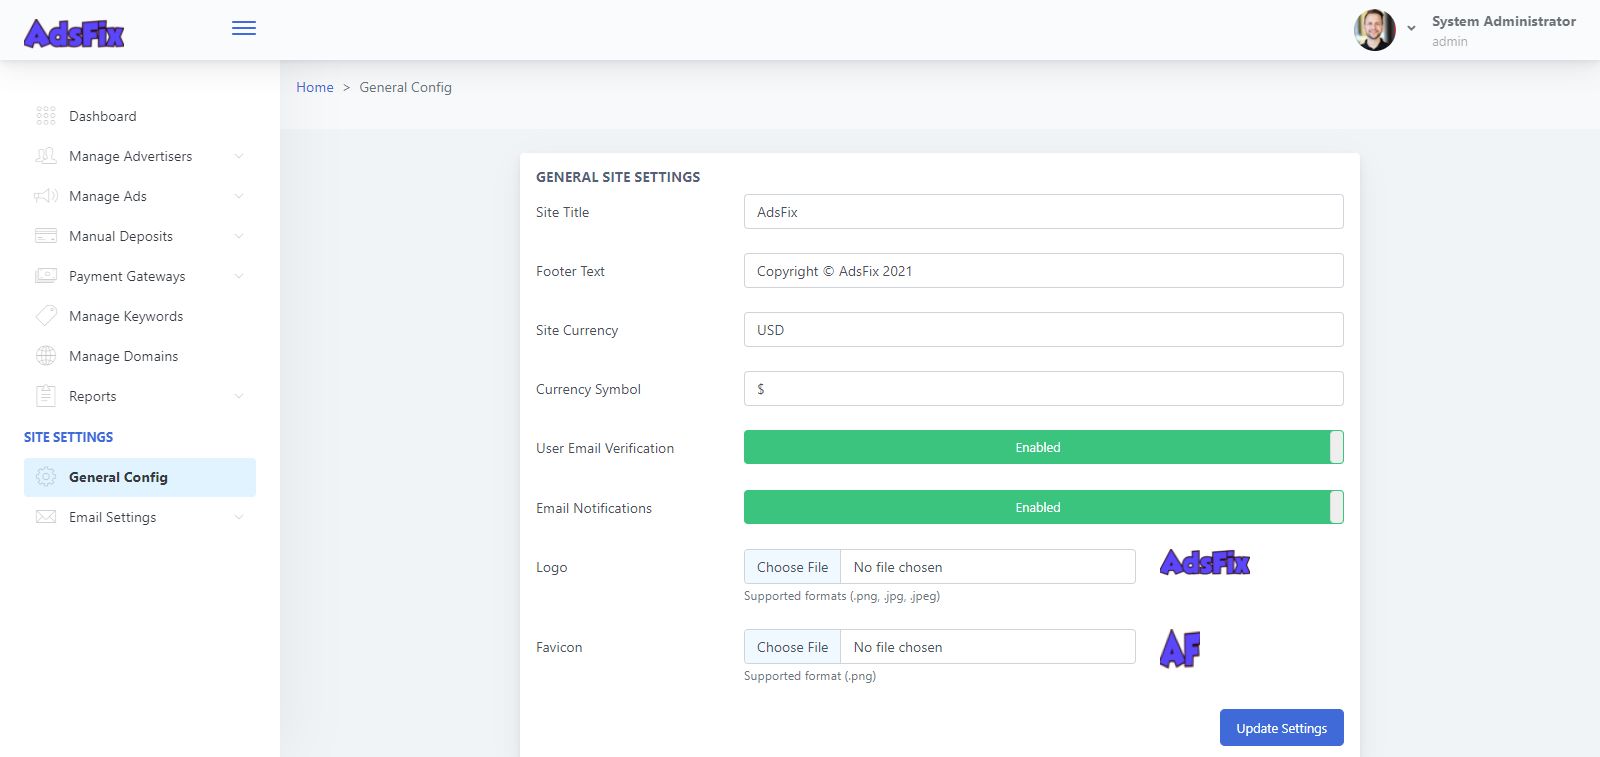Click the current AdsFix logo preview

(x=1205, y=563)
